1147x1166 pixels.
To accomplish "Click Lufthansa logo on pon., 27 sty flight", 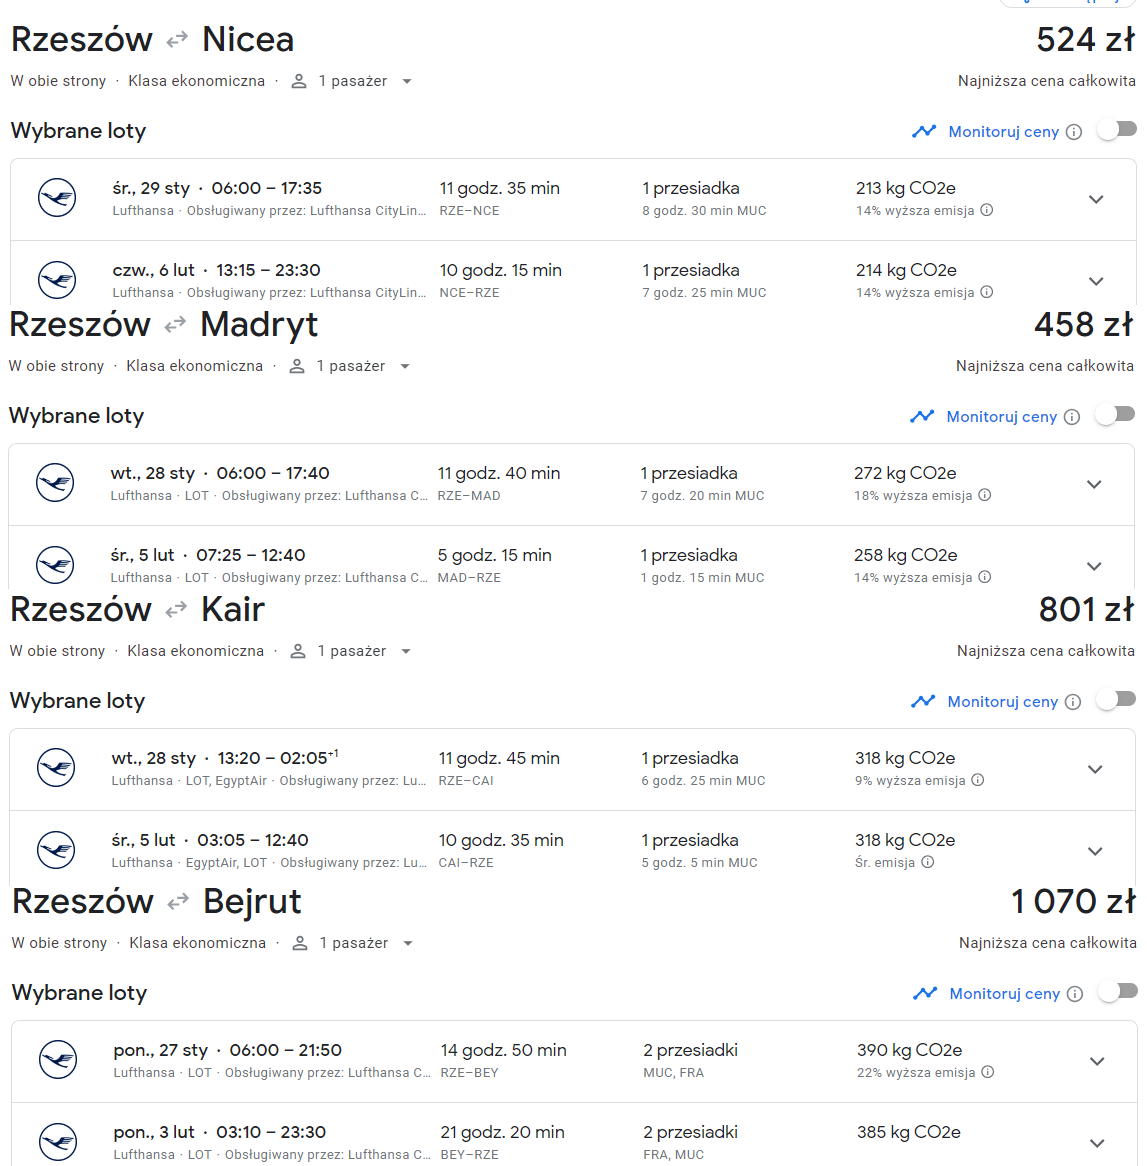I will pyautogui.click(x=58, y=1060).
